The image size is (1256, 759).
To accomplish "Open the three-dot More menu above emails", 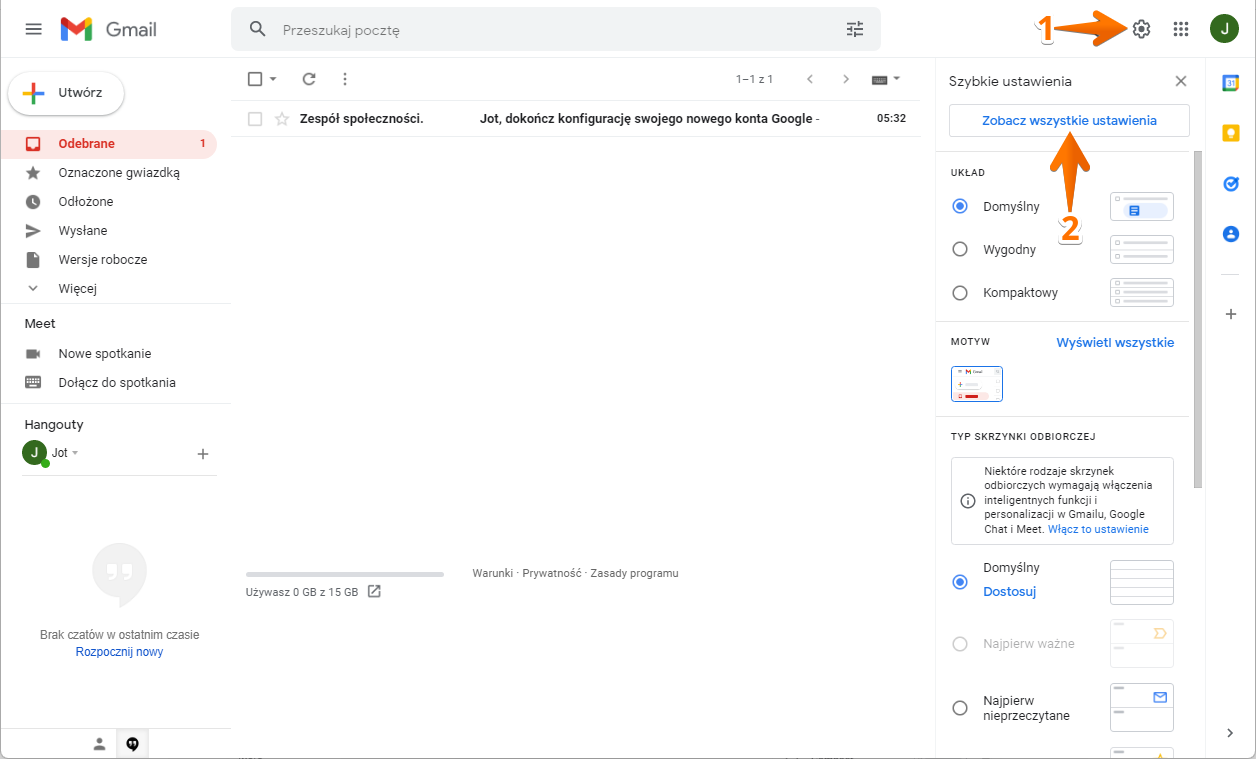I will click(x=345, y=78).
